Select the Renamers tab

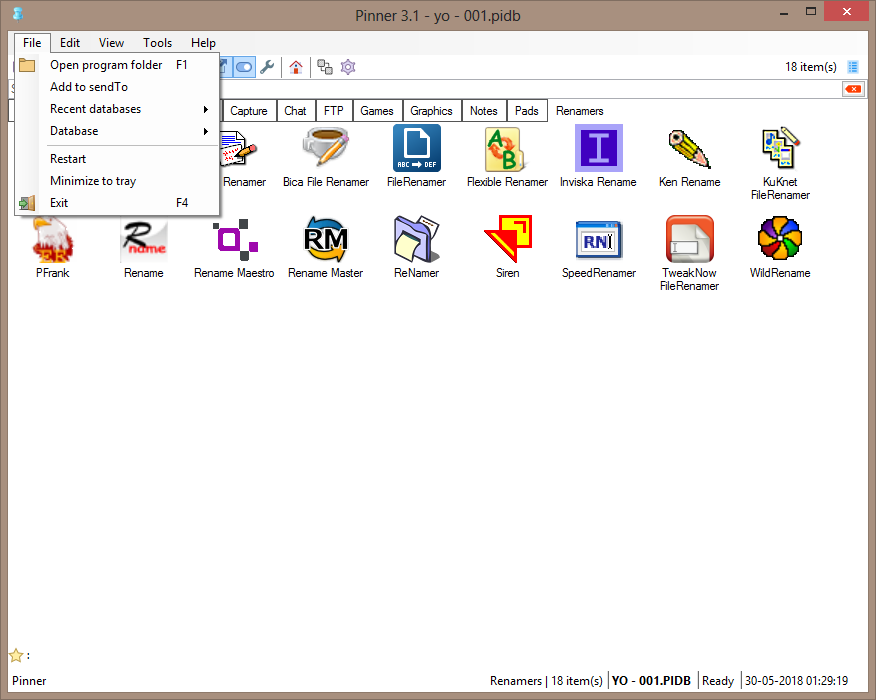[x=579, y=111]
